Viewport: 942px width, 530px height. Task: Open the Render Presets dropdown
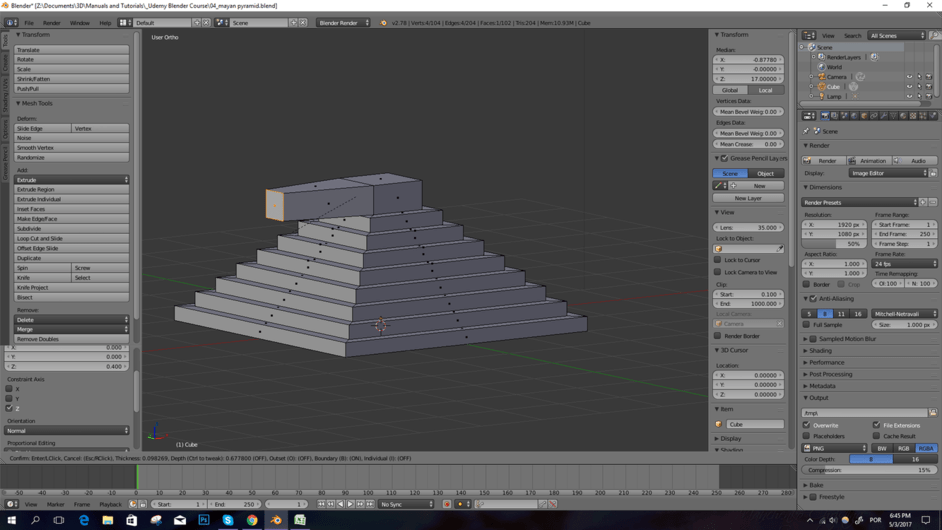(x=860, y=202)
